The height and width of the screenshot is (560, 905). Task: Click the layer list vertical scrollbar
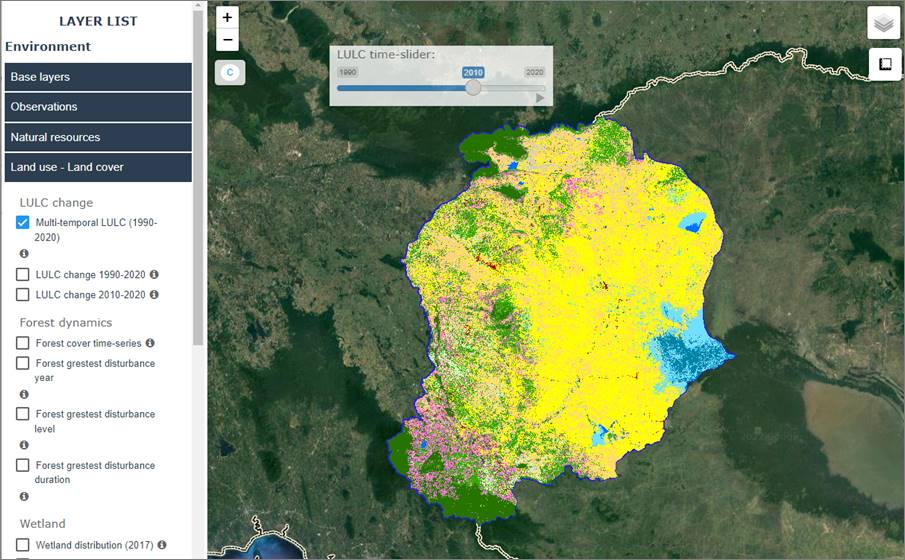(199, 178)
